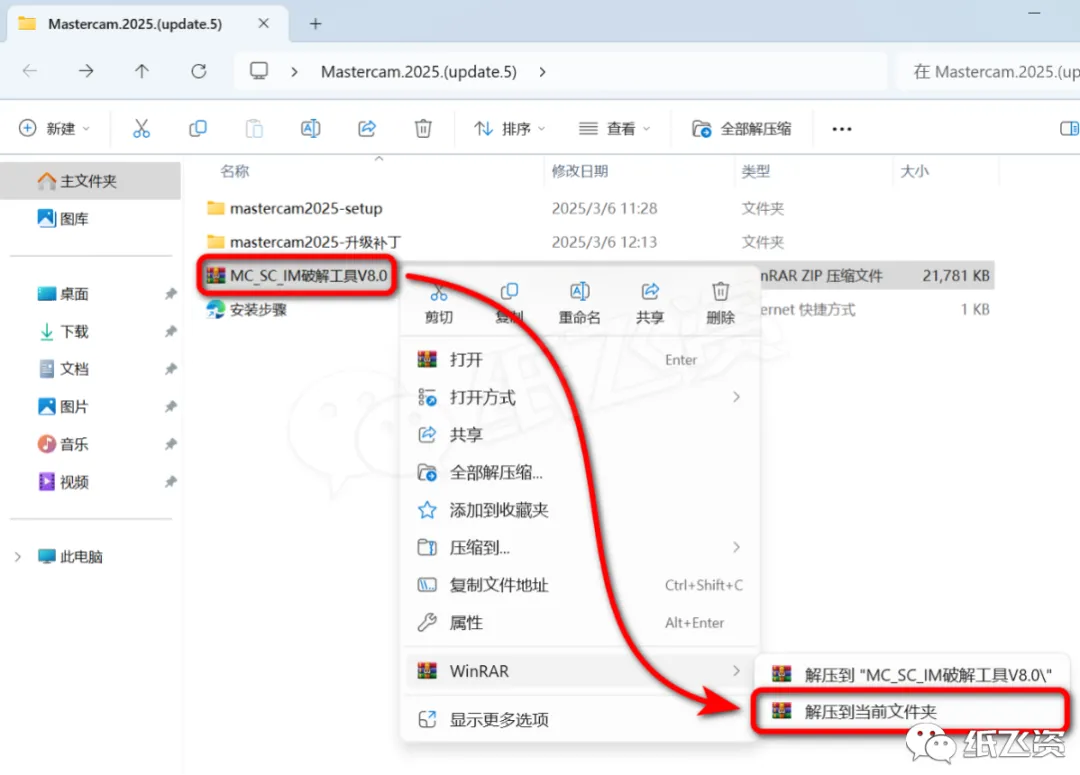Select 属性 in the context menu
Screen dimensions: 1080x775
579,623
